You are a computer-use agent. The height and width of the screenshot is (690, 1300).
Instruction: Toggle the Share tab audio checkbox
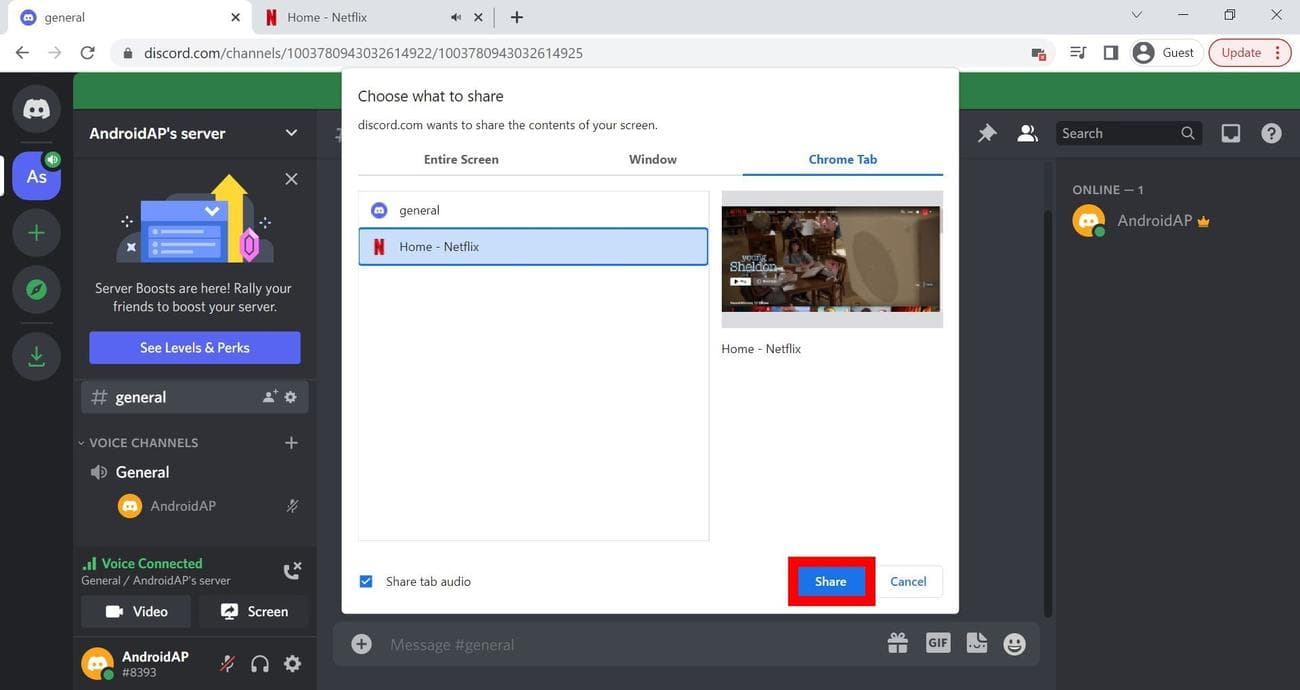click(366, 581)
